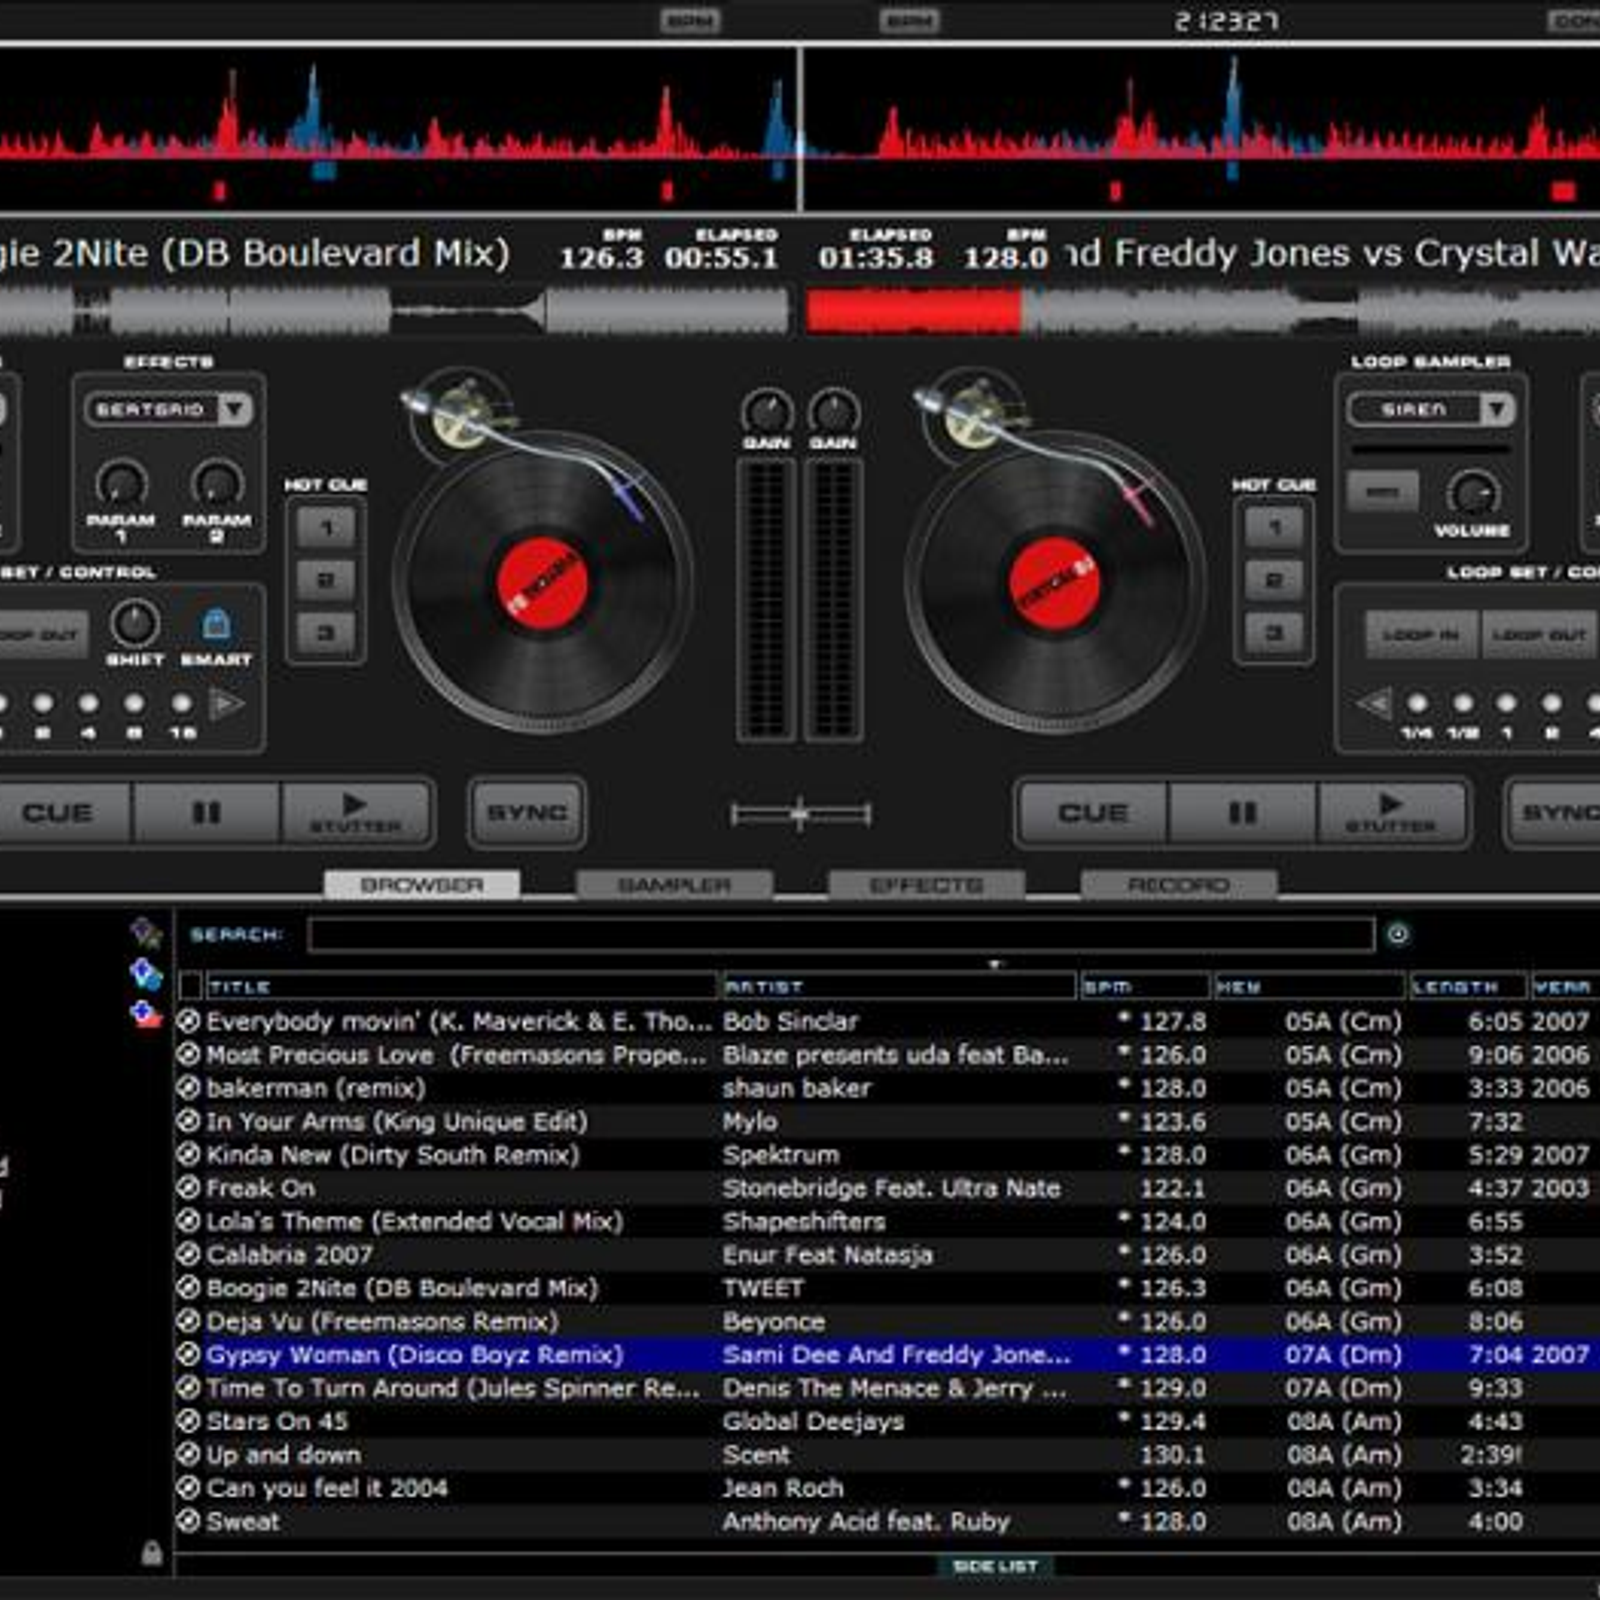1600x1600 pixels.
Task: Click the loop sampler REC button
Action: [1382, 492]
